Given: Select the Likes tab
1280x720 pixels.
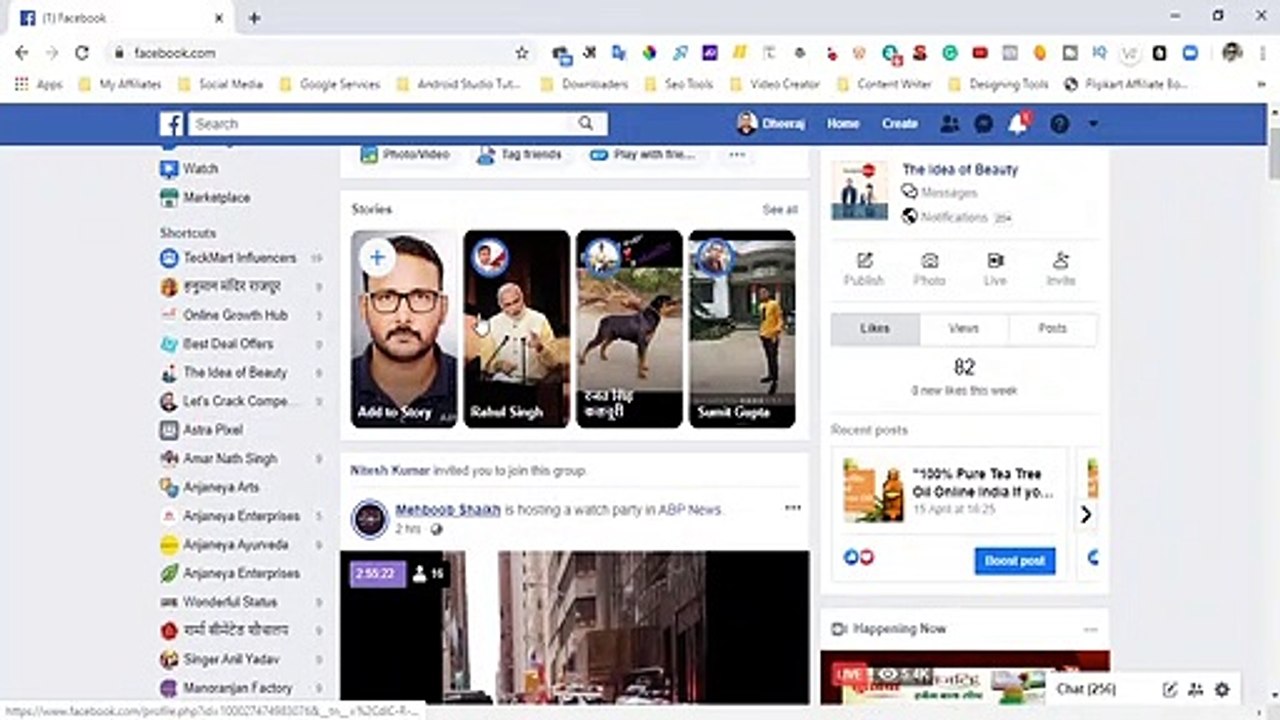Looking at the screenshot, I should [x=875, y=329].
